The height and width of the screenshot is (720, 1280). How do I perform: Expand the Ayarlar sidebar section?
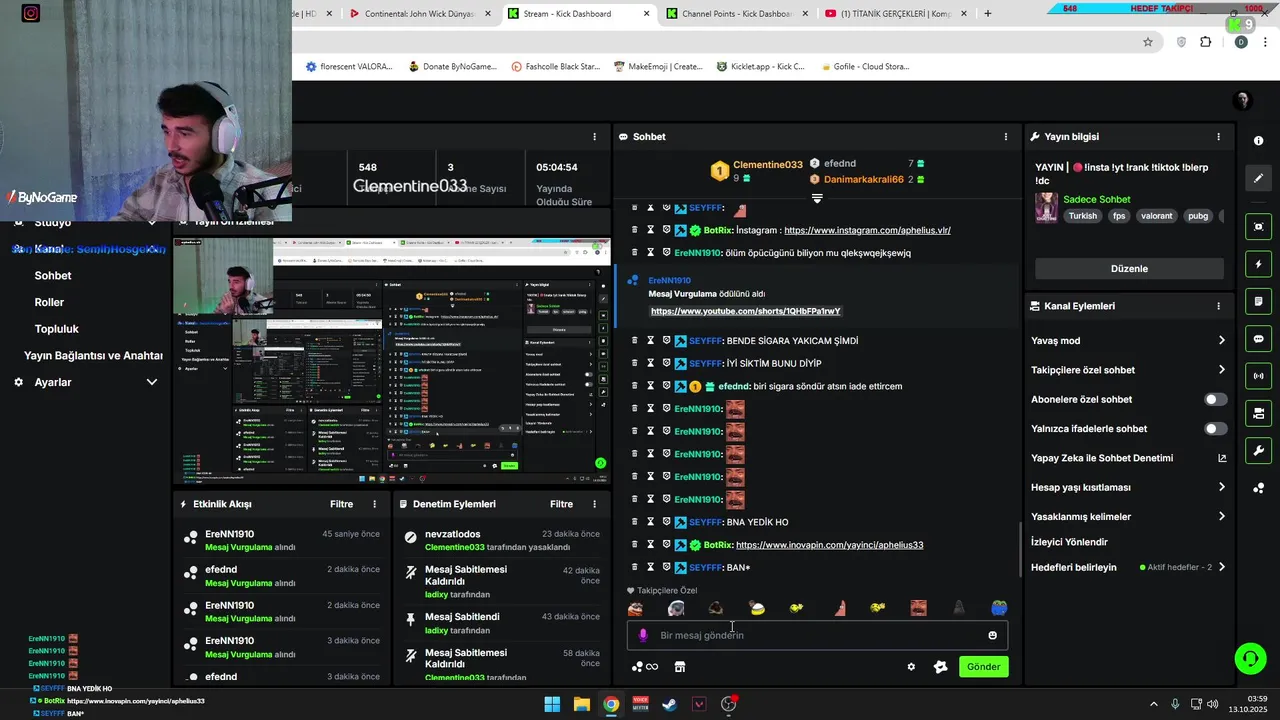pos(152,382)
